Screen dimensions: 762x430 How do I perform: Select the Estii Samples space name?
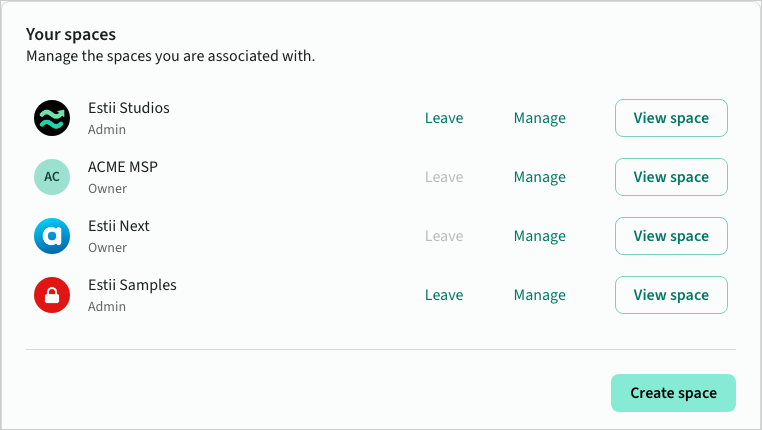tap(132, 285)
